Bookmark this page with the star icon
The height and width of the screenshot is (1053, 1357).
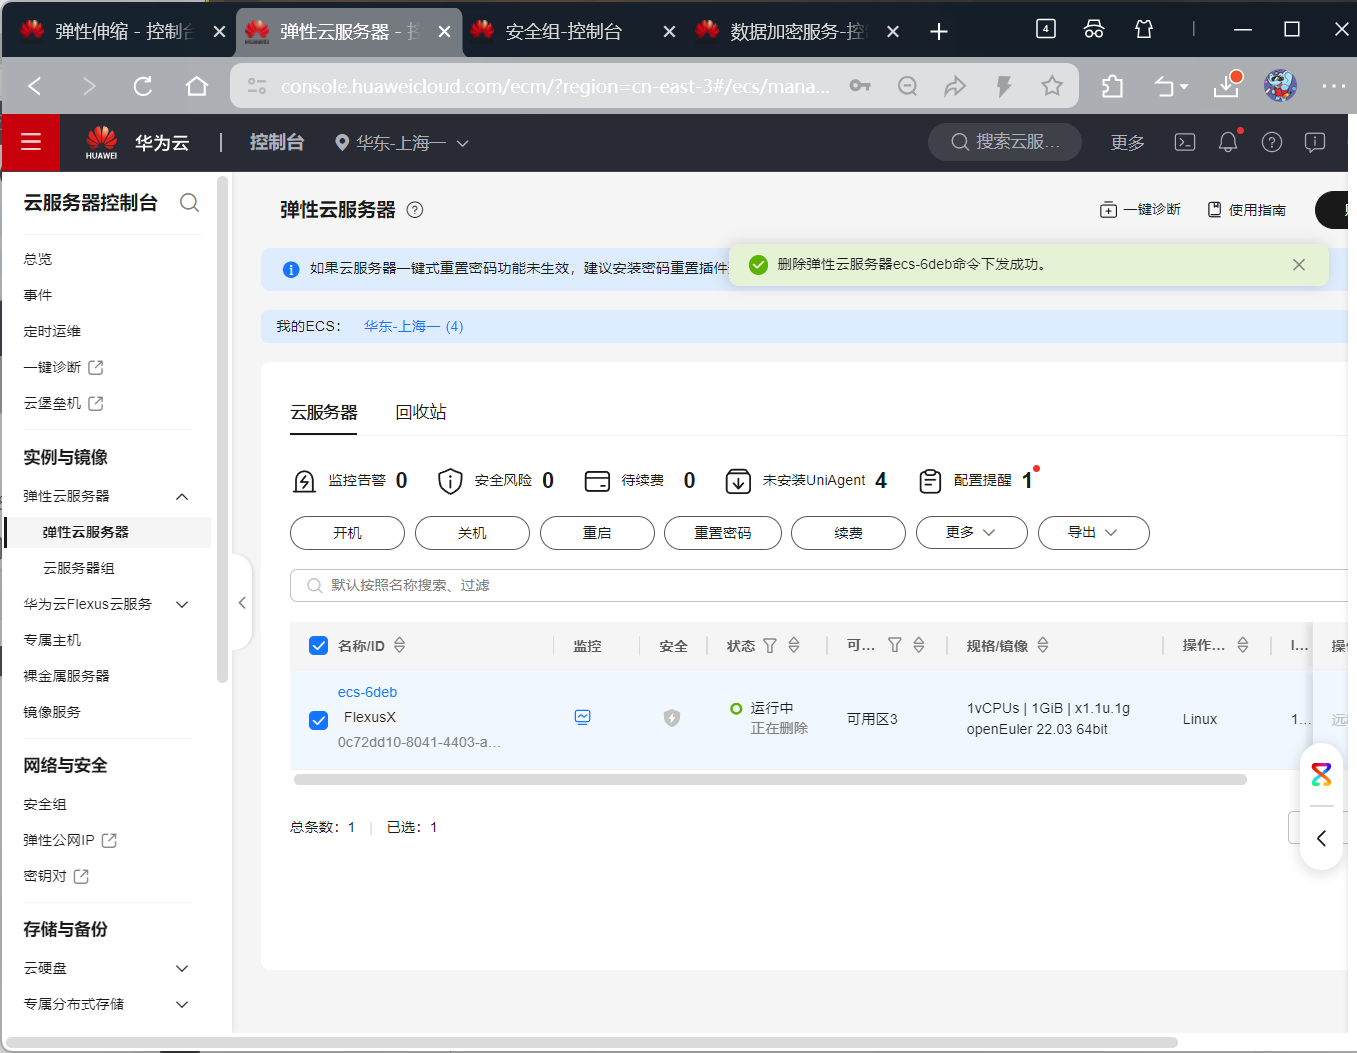pyautogui.click(x=1052, y=86)
